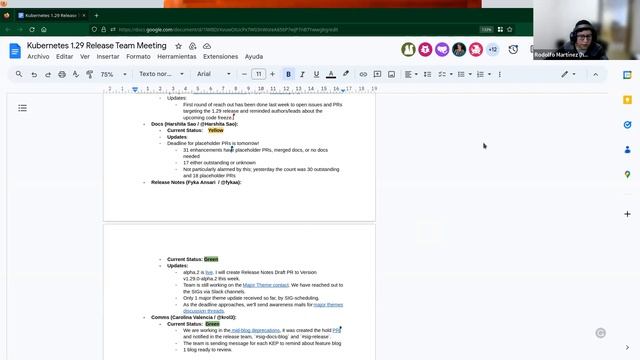Image resolution: width=640 pixels, height=360 pixels.
Task: Insert a link
Action: tap(363, 74)
